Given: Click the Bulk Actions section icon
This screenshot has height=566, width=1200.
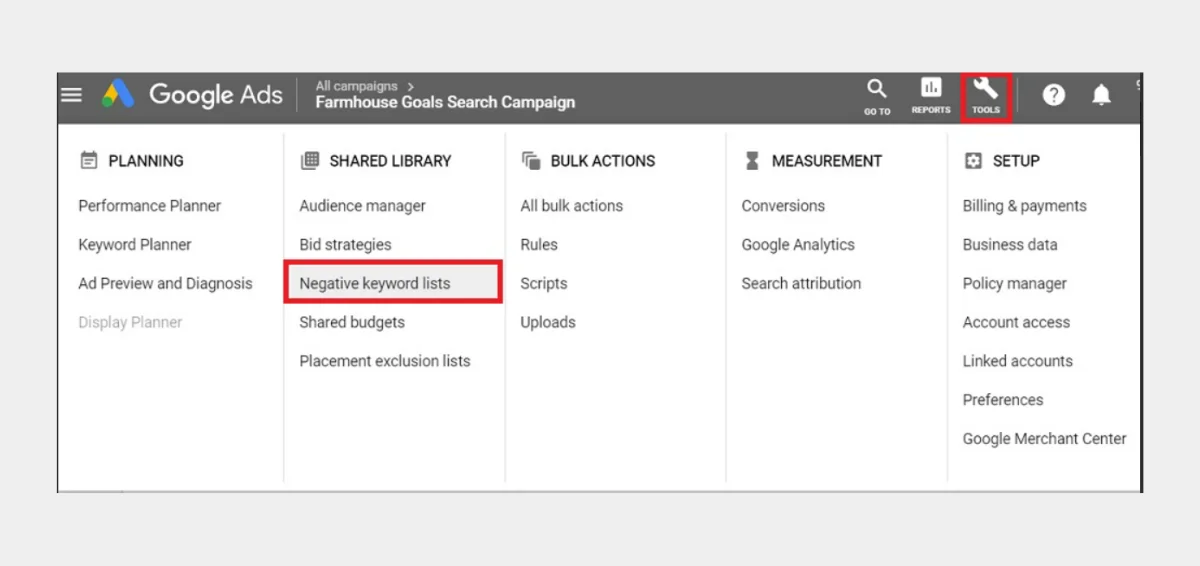Looking at the screenshot, I should click(x=530, y=160).
